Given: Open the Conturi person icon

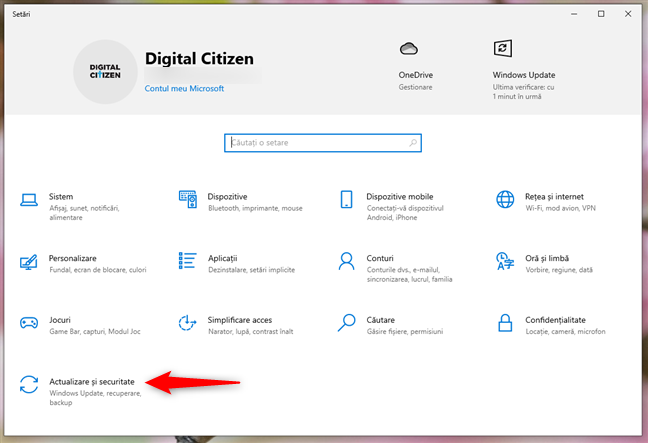Looking at the screenshot, I should 346,261.
